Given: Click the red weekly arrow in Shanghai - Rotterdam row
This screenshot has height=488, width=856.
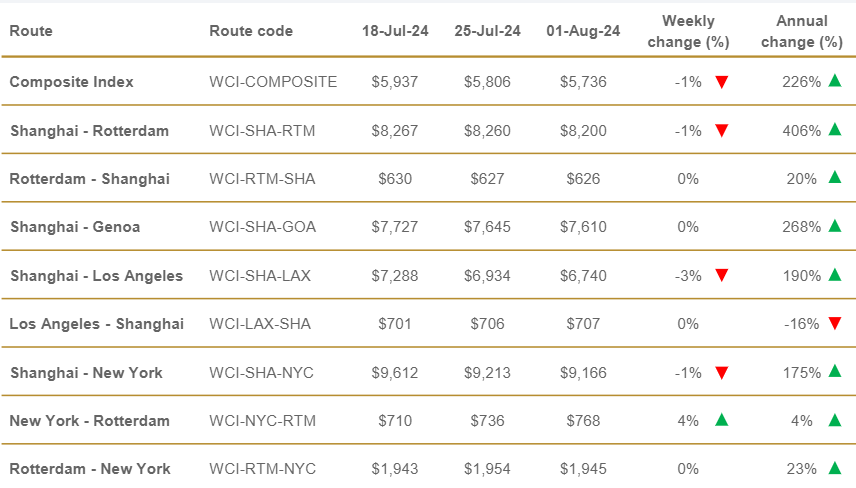Looking at the screenshot, I should pos(721,130).
